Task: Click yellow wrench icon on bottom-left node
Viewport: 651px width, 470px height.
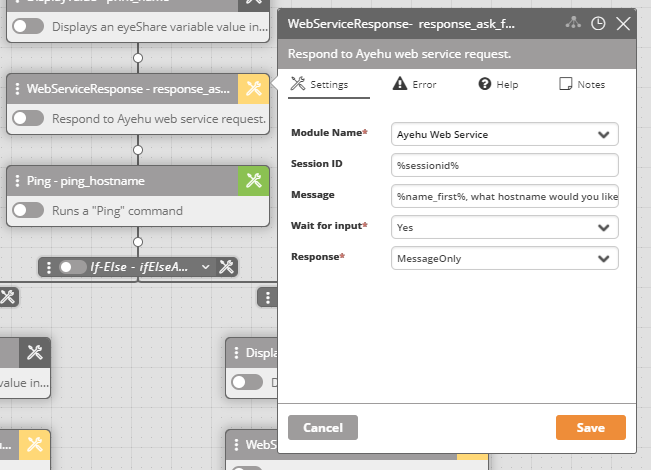Action: (x=34, y=445)
